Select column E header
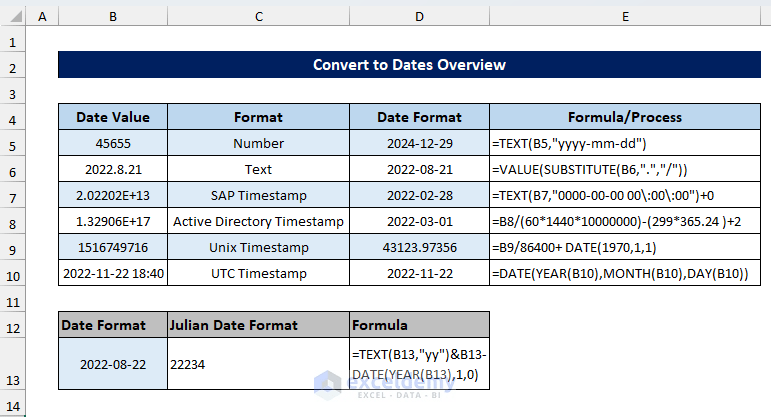Image resolution: width=771 pixels, height=417 pixels. 625,17
